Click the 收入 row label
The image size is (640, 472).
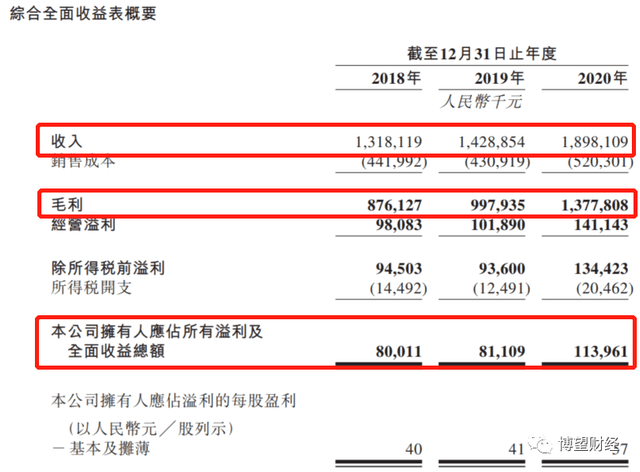pyautogui.click(x=66, y=143)
